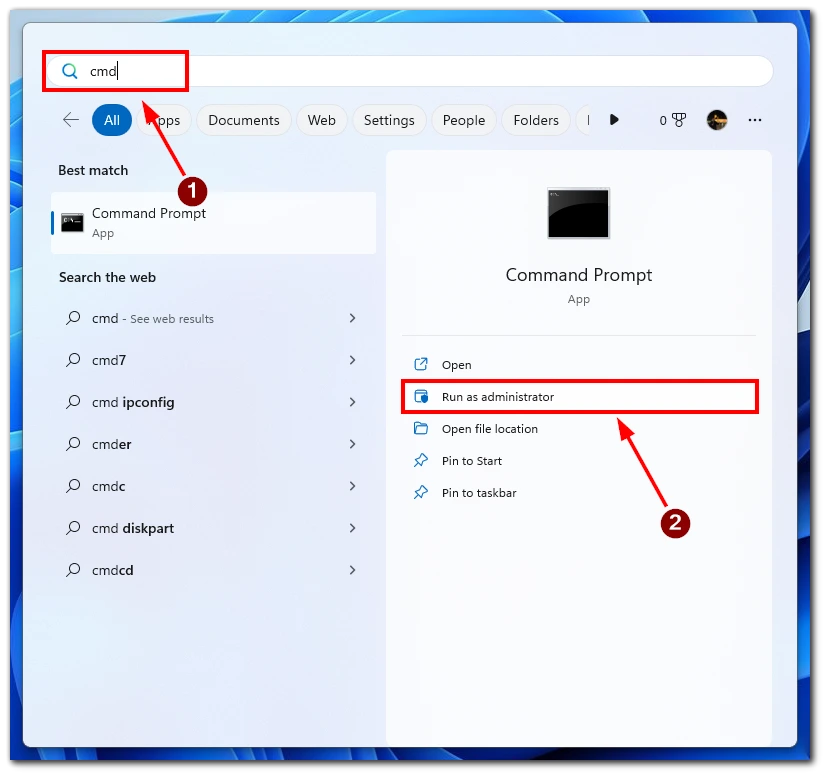This screenshot has width=828, height=778.
Task: Expand the 'cmd - See web results' chevron
Action: tap(352, 318)
